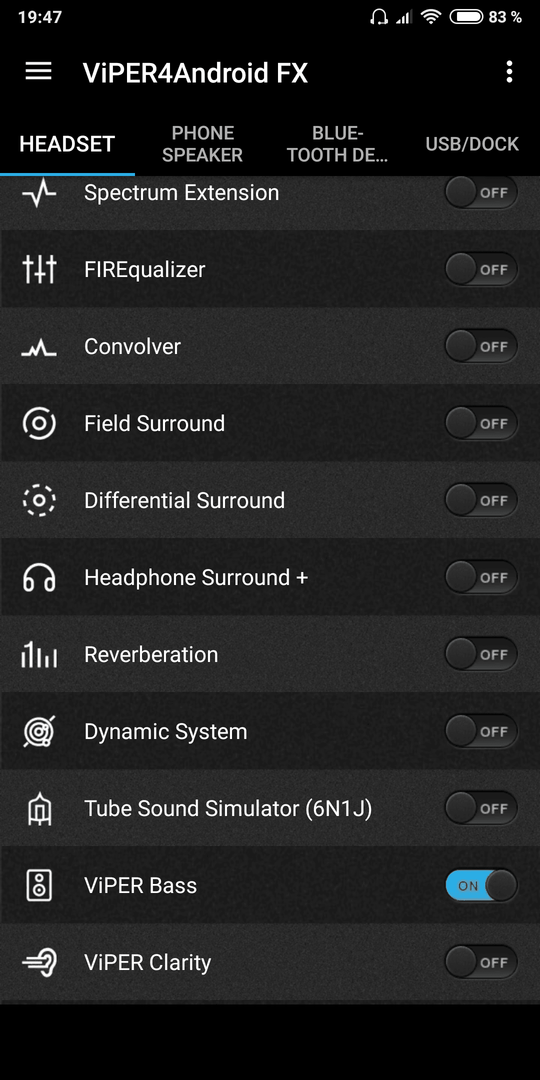Tap the ViPER4Android FX title text
This screenshot has height=1080, width=540.
pyautogui.click(x=195, y=72)
